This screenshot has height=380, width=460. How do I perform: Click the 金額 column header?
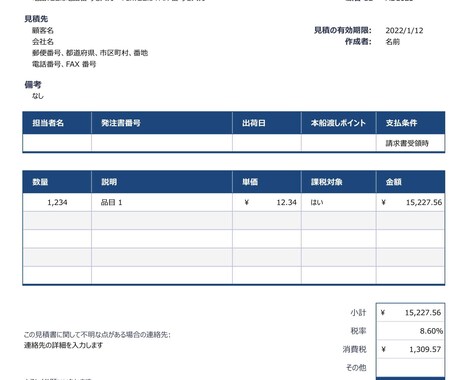click(411, 182)
